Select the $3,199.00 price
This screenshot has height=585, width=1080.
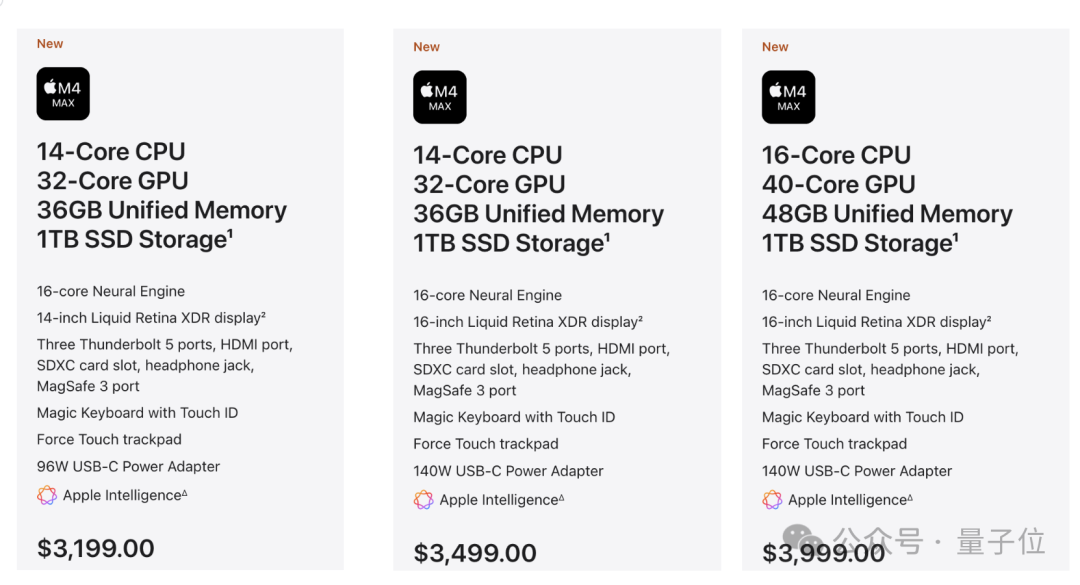[96, 548]
